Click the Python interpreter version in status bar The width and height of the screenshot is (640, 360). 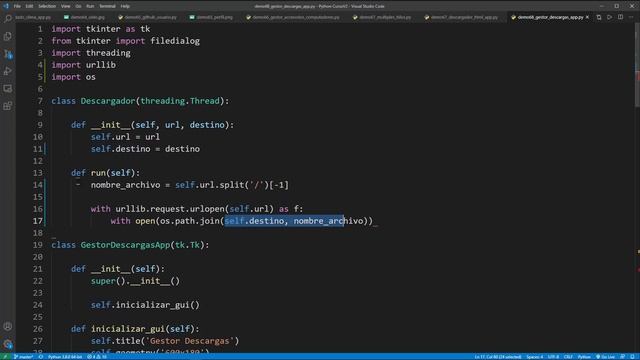pyautogui.click(x=64, y=357)
